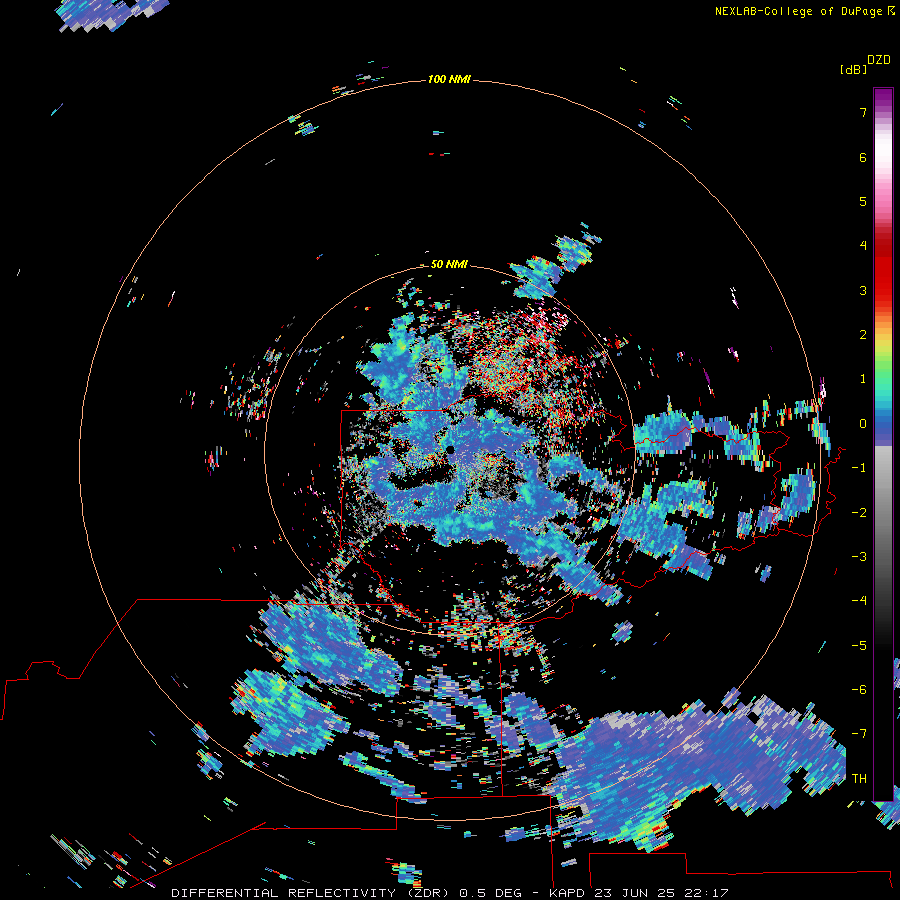Click the -6 value on the scale
The image size is (900, 900).
(859, 690)
